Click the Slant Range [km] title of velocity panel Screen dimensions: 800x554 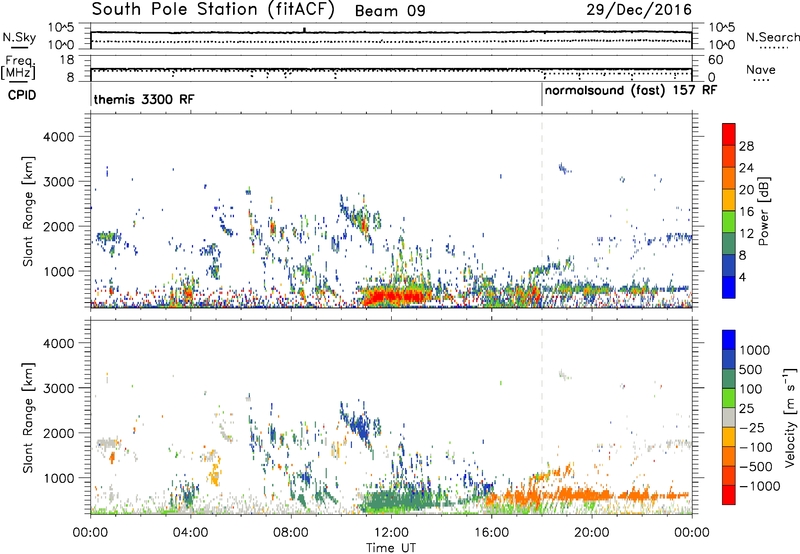pos(28,417)
